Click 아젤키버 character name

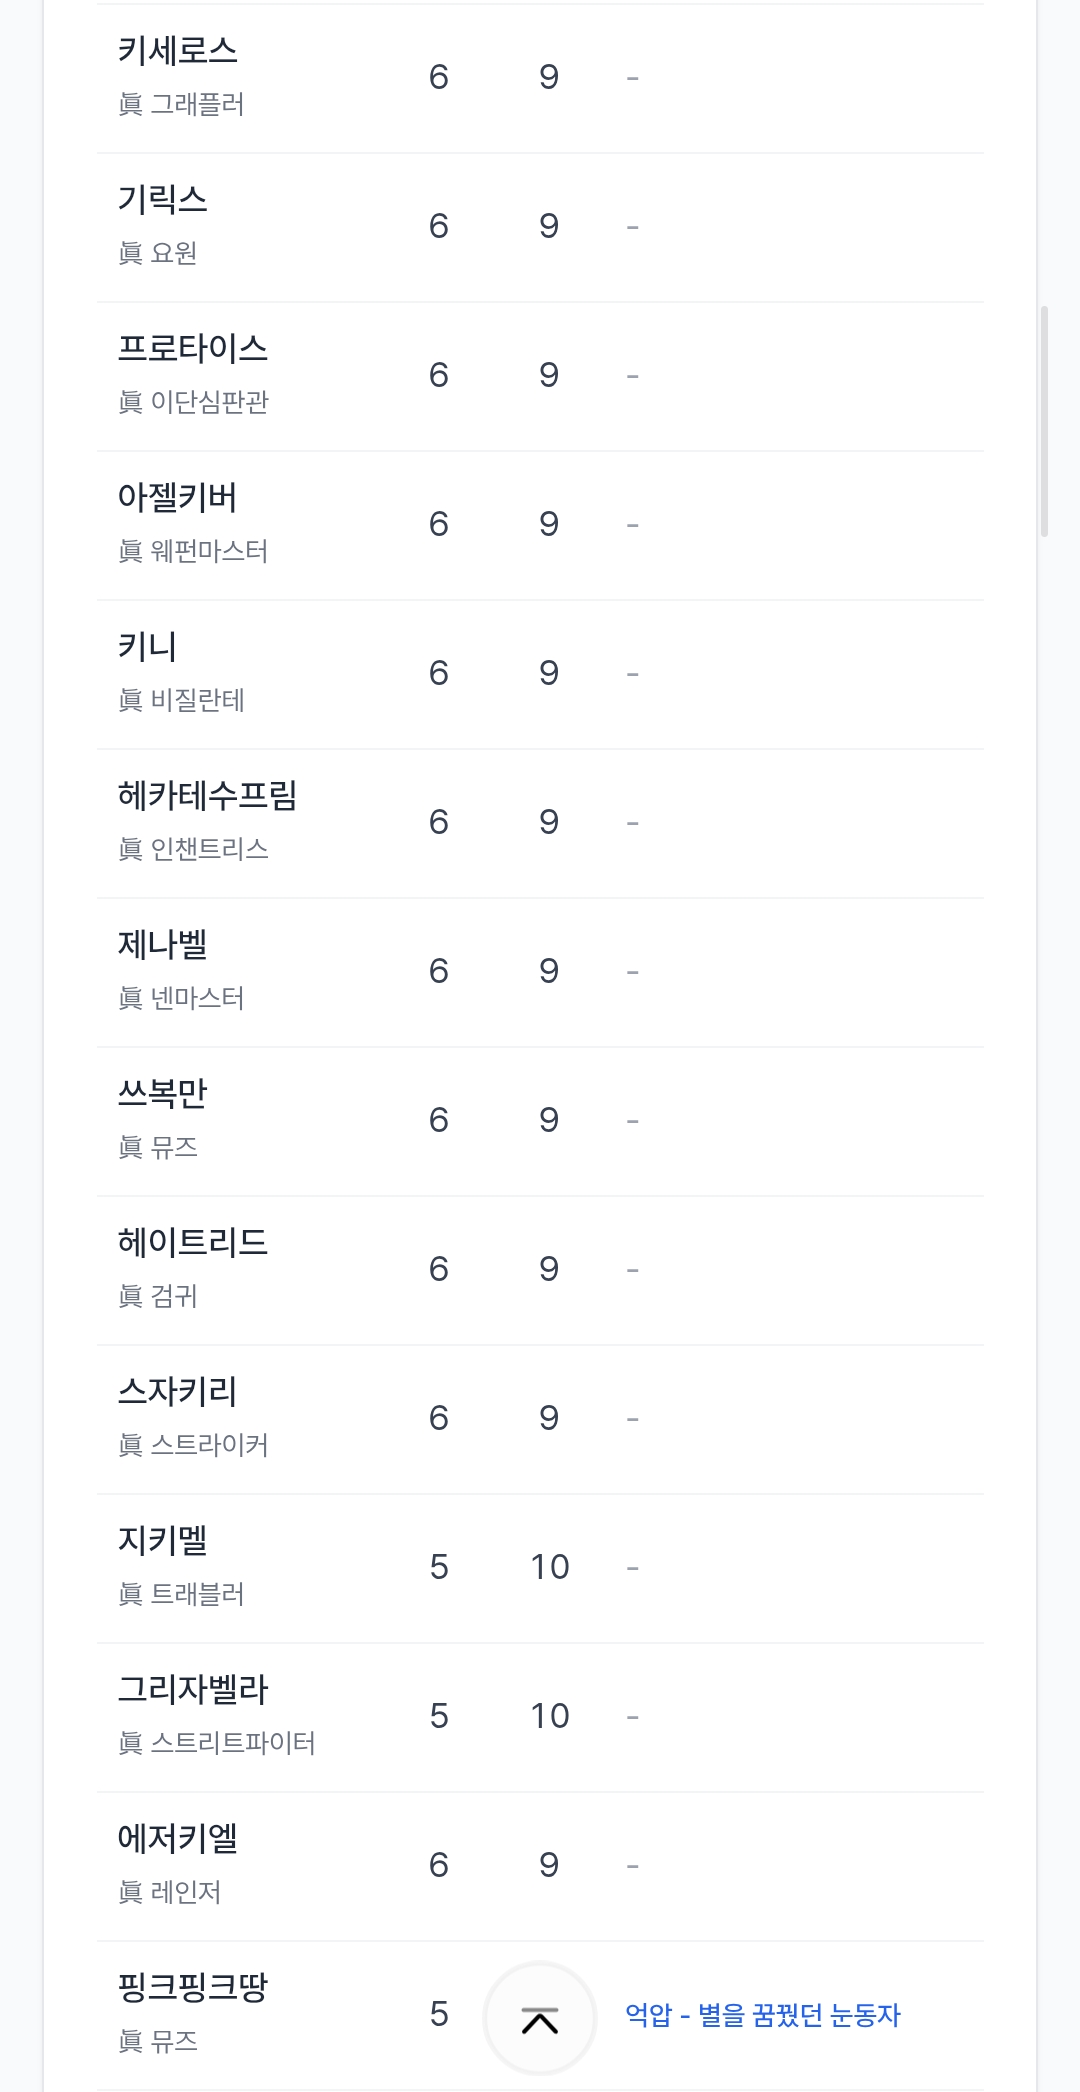[178, 498]
